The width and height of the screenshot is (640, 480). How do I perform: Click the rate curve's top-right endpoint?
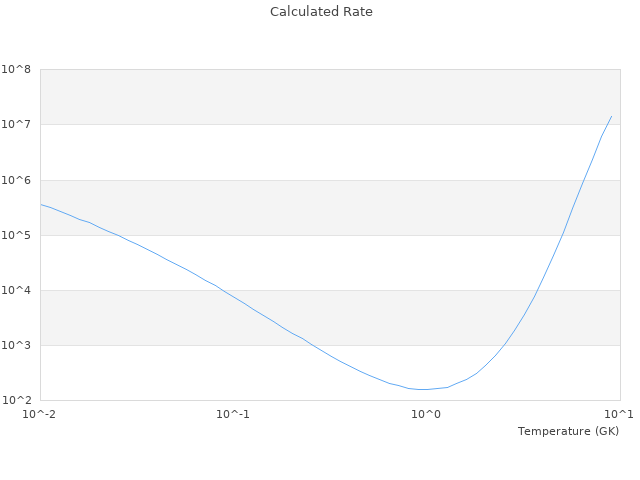point(611,116)
